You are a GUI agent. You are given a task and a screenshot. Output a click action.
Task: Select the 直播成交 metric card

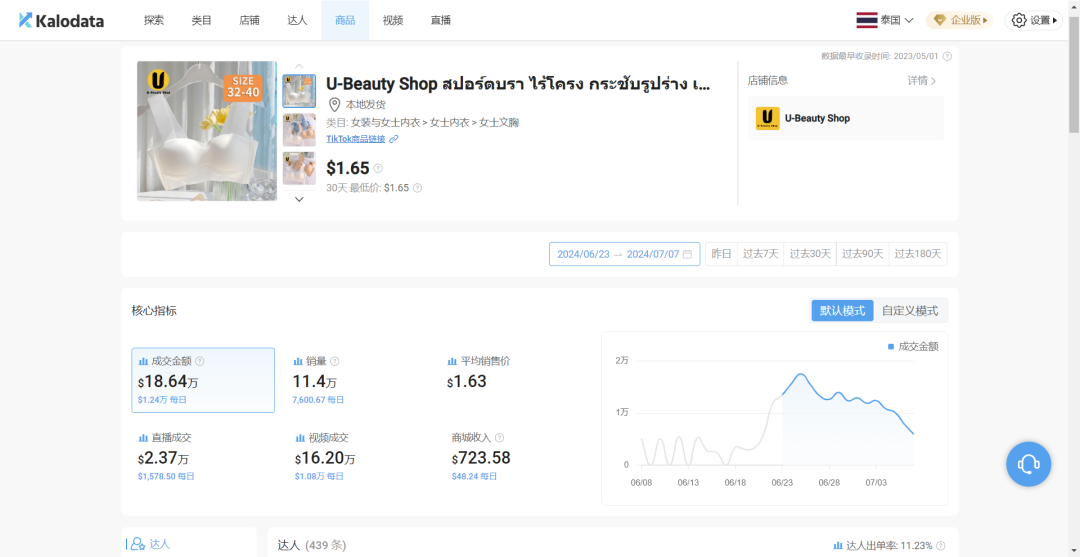coord(203,456)
